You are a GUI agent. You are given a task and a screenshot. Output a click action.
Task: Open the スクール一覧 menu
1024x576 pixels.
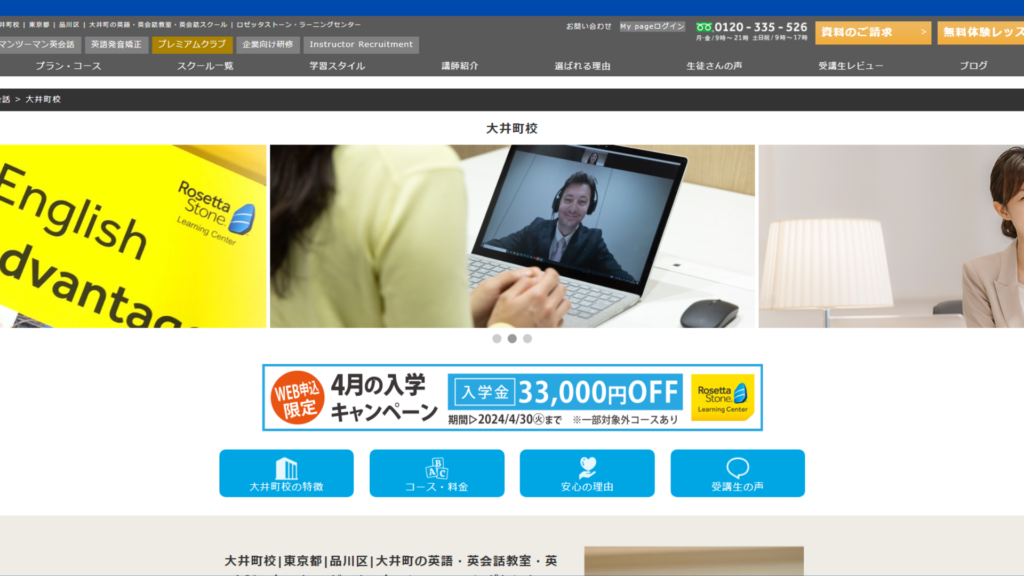coord(205,66)
